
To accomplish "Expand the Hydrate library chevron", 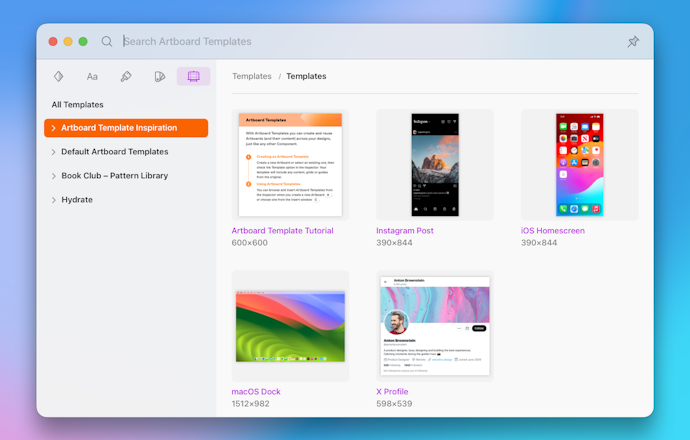I will (53, 200).
